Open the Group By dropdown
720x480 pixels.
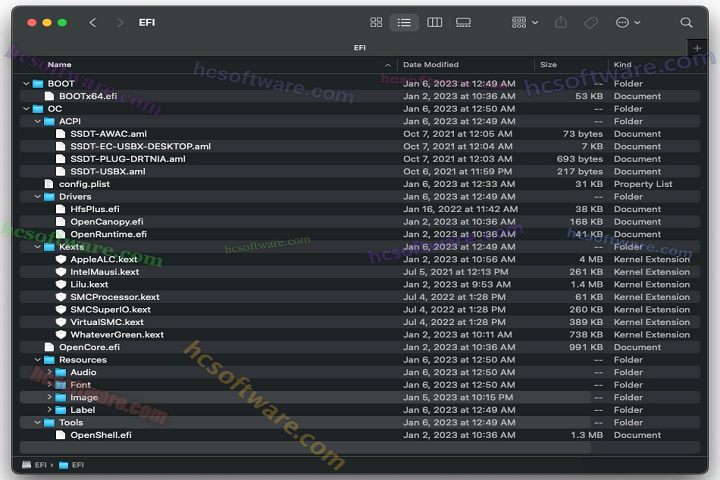click(x=524, y=22)
